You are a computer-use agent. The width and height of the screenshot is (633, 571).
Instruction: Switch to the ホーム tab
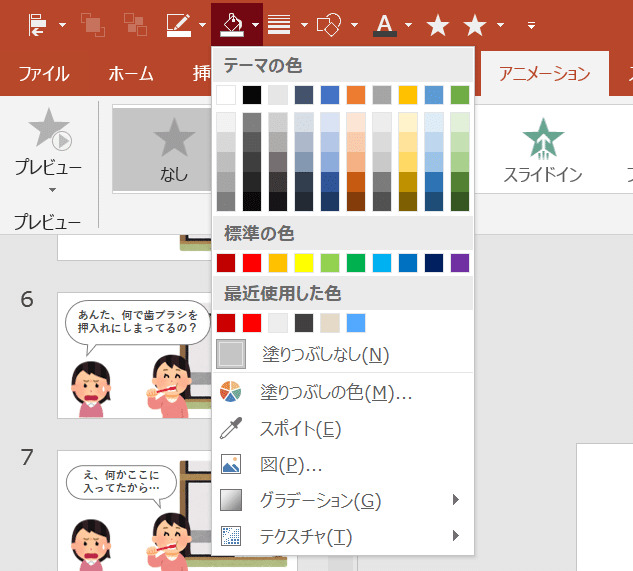click(131, 74)
